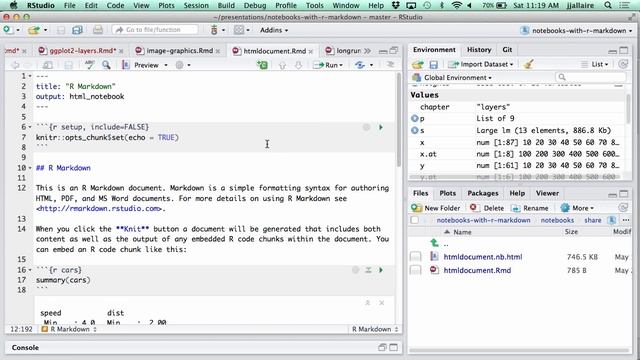Screen dimensions: 640x360
Task: Click the show document outline icon
Action: pyautogui.click(x=390, y=65)
